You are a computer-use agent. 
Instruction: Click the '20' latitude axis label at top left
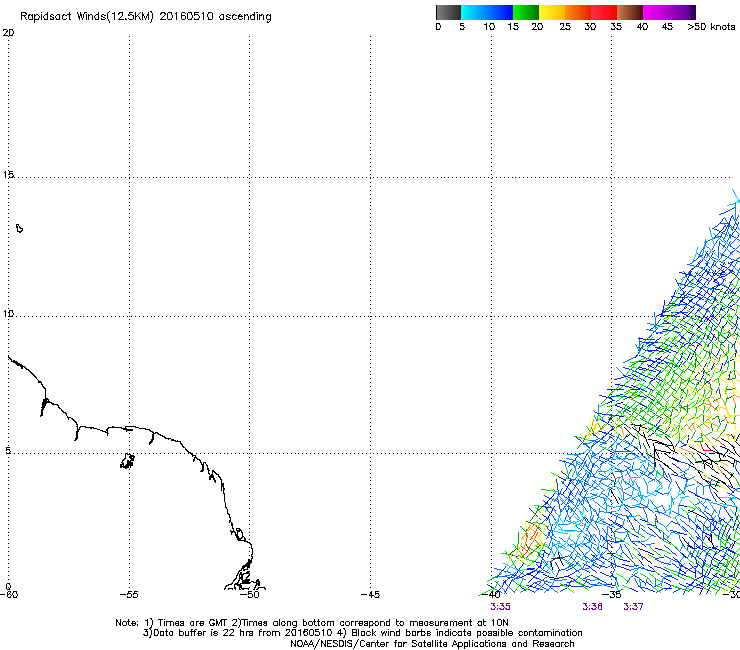click(x=8, y=33)
